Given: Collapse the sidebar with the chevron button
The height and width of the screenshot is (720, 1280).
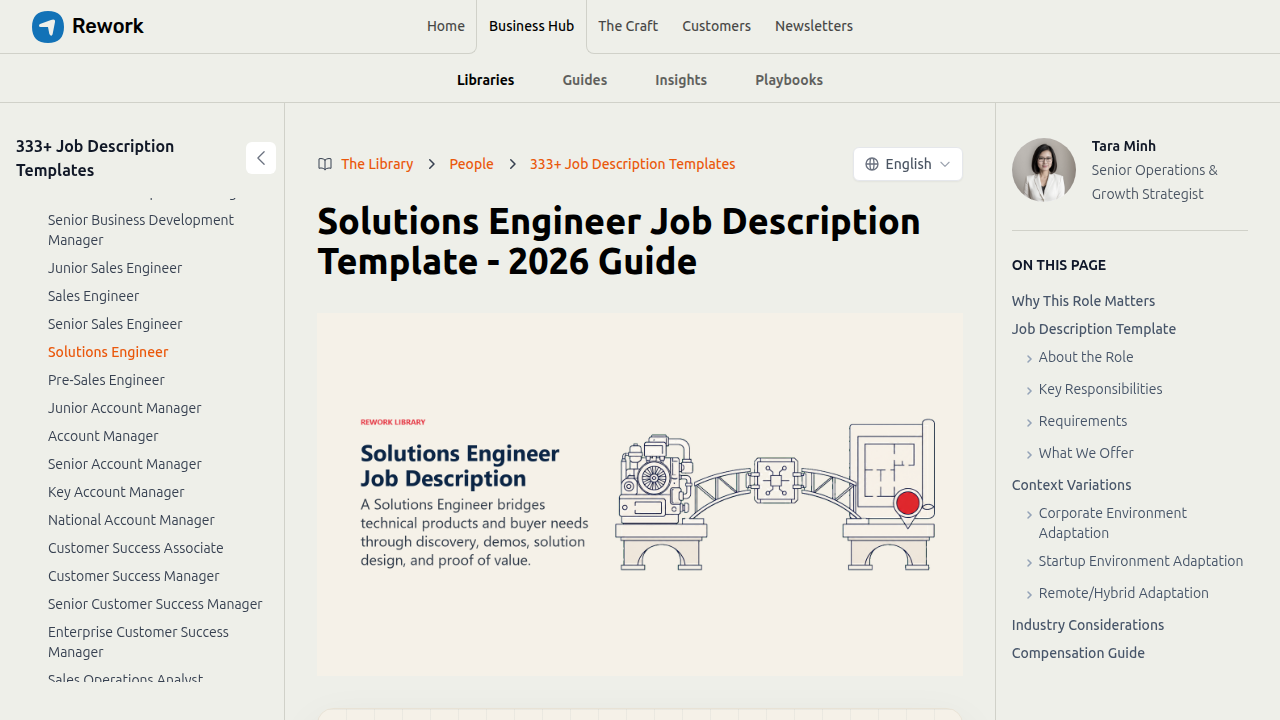Looking at the screenshot, I should pos(261,158).
